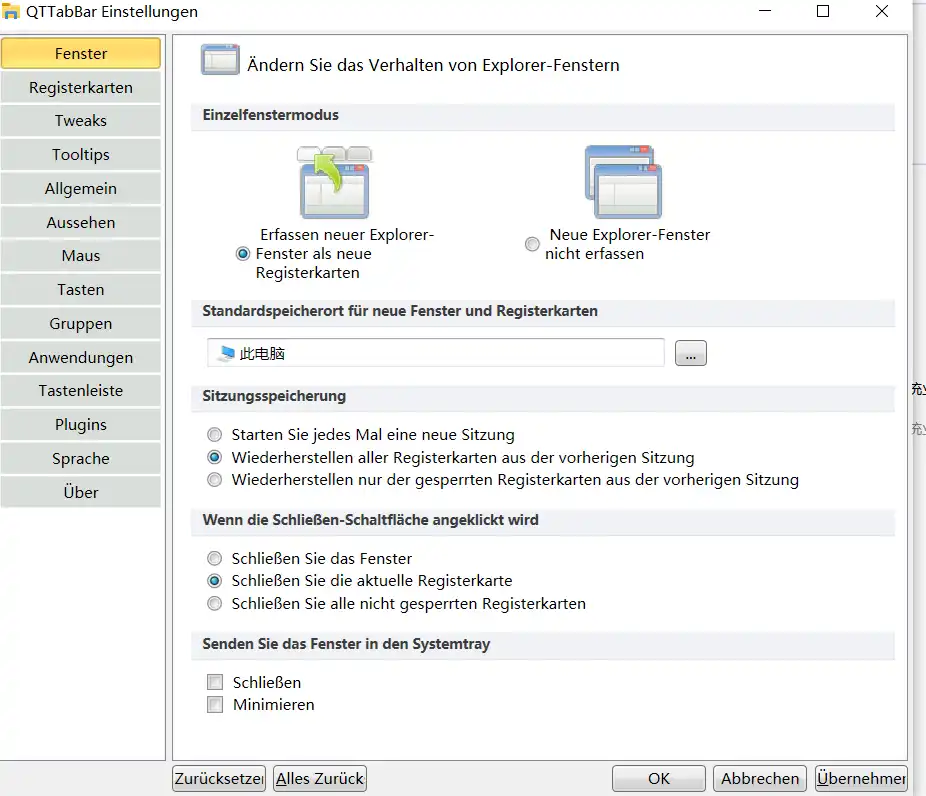The width and height of the screenshot is (926, 796).
Task: Close the QTTabBar Einstellungen window
Action: (882, 11)
